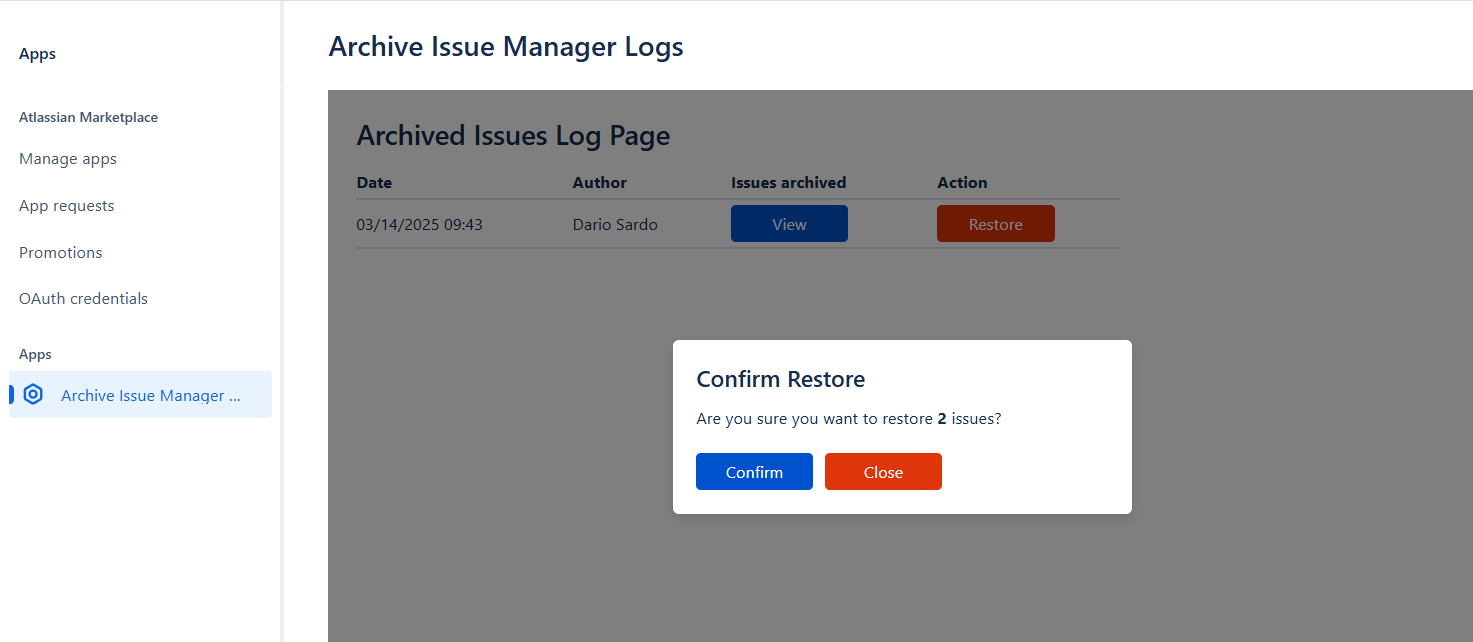This screenshot has width=1473, height=642.
Task: Confirm restoring the 2 issues
Action: point(754,472)
